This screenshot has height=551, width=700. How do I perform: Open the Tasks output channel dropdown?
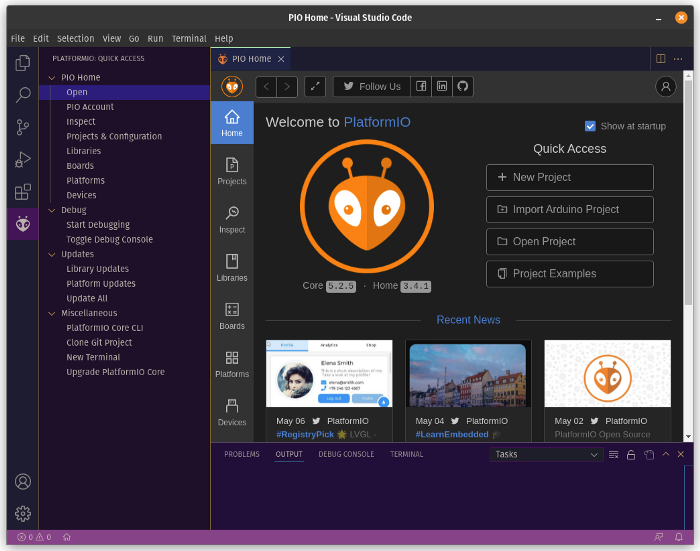[x=547, y=454]
